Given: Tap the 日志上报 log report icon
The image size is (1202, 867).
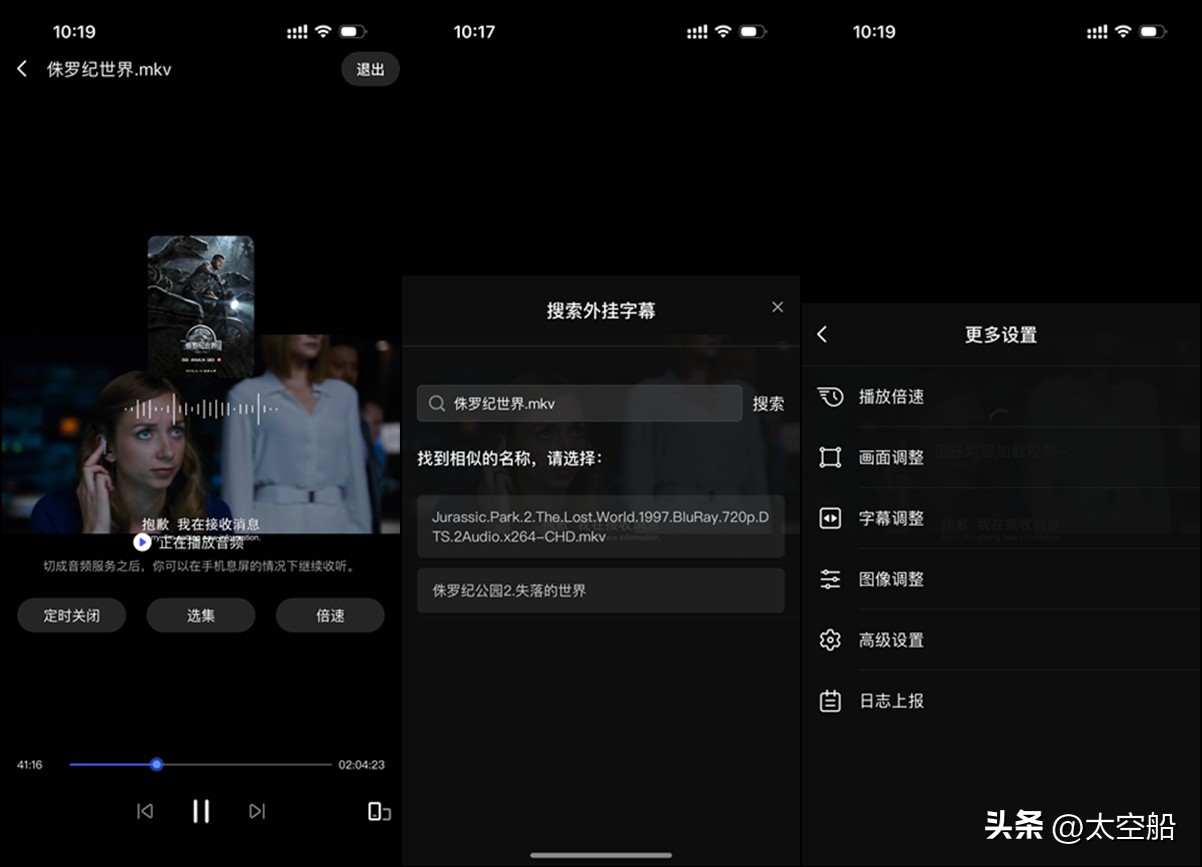Looking at the screenshot, I should coord(831,701).
